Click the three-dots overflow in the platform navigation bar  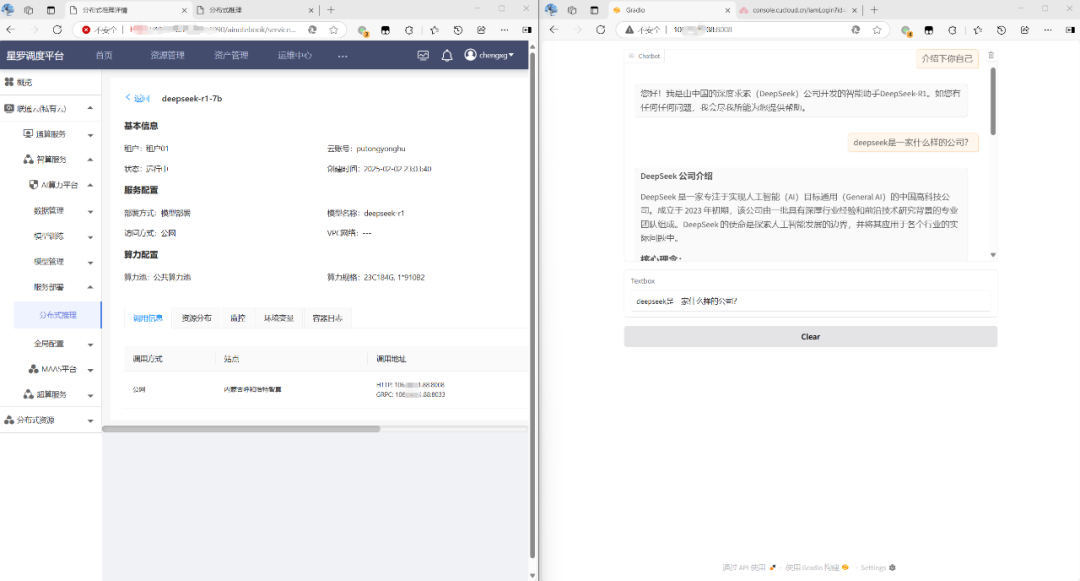tap(342, 56)
